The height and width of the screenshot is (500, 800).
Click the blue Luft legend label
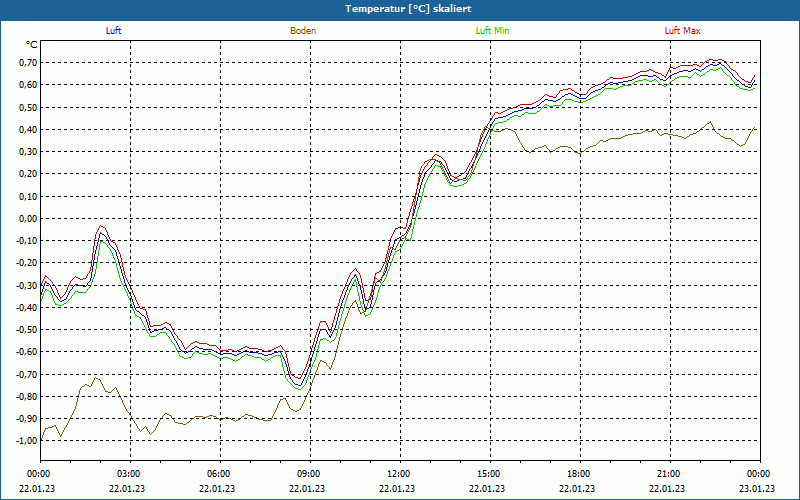[113, 31]
